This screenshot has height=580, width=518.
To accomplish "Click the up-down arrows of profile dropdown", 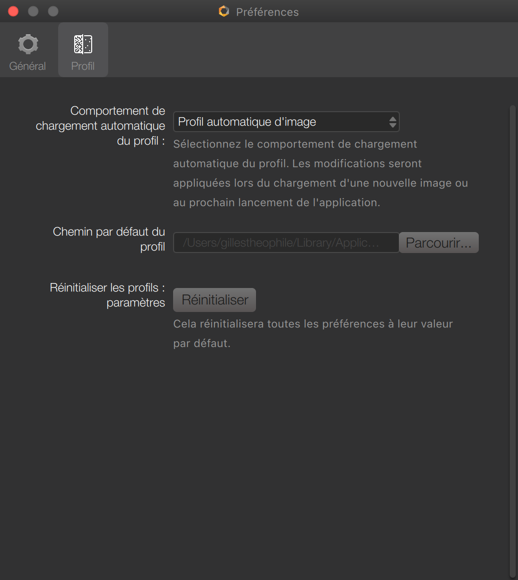I will tap(393, 122).
